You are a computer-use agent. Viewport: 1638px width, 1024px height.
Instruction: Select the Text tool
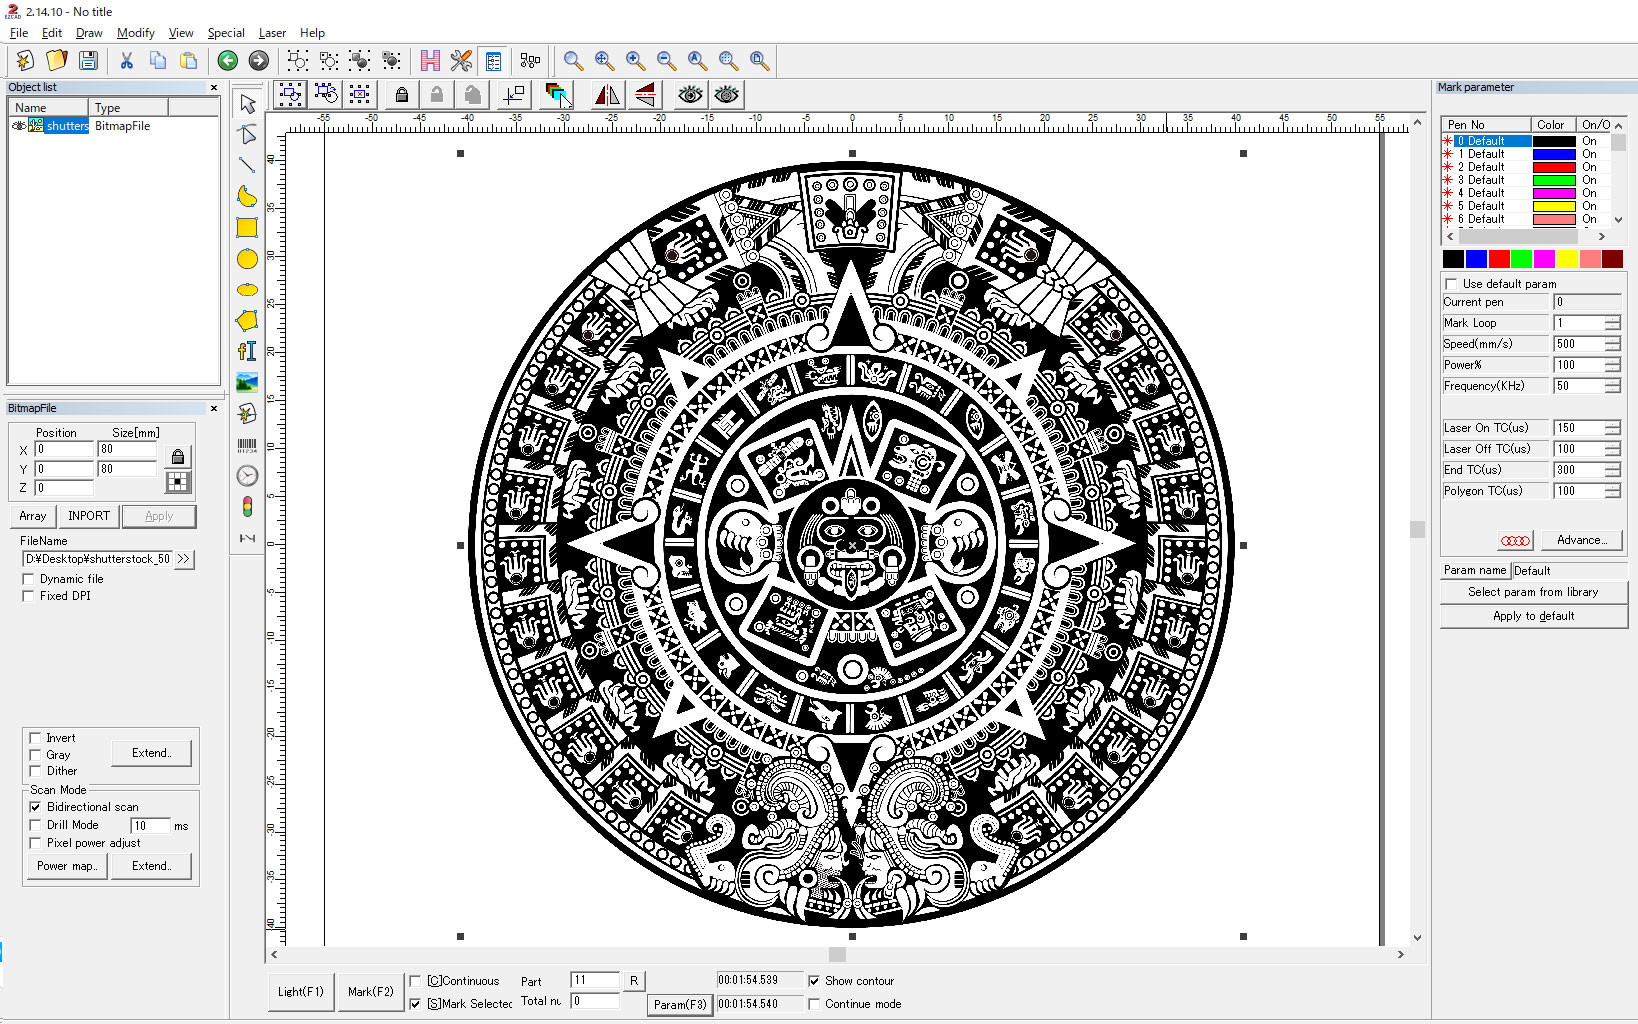click(x=247, y=351)
